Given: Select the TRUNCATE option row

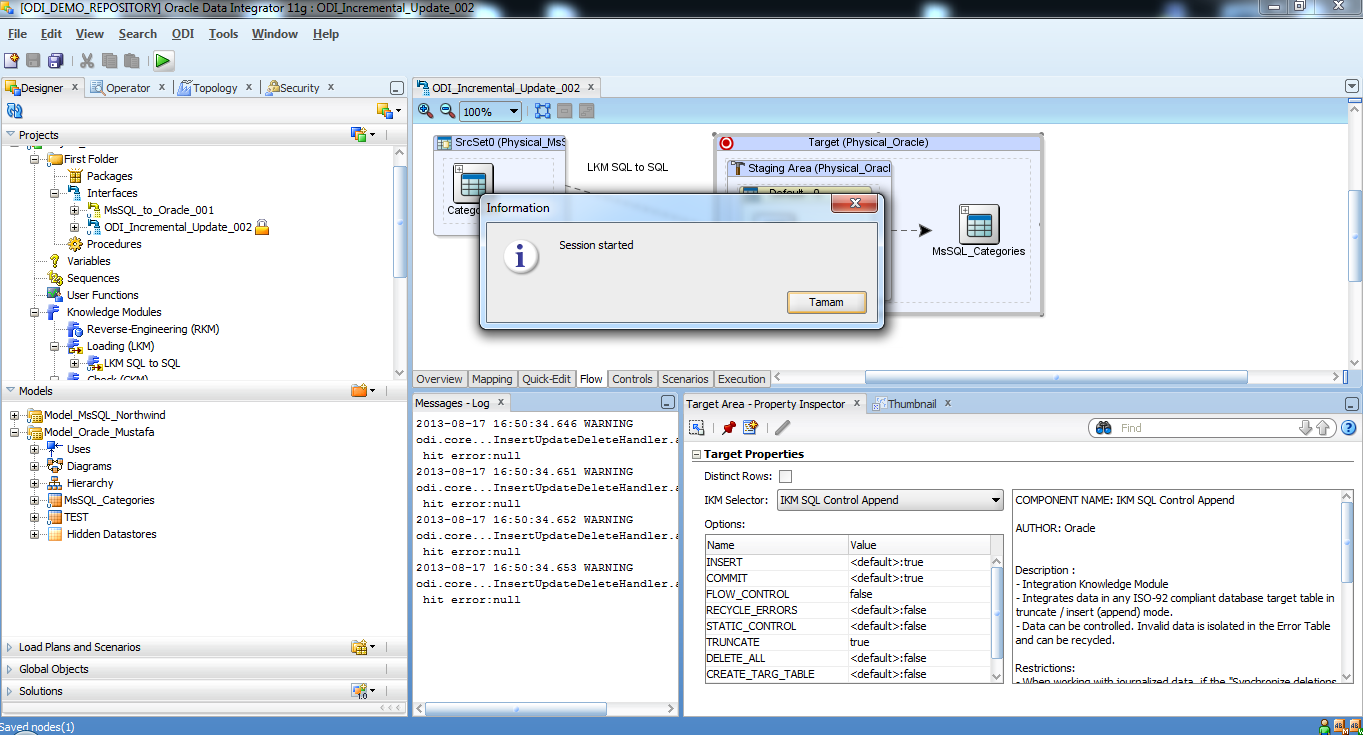Looking at the screenshot, I should click(x=848, y=642).
